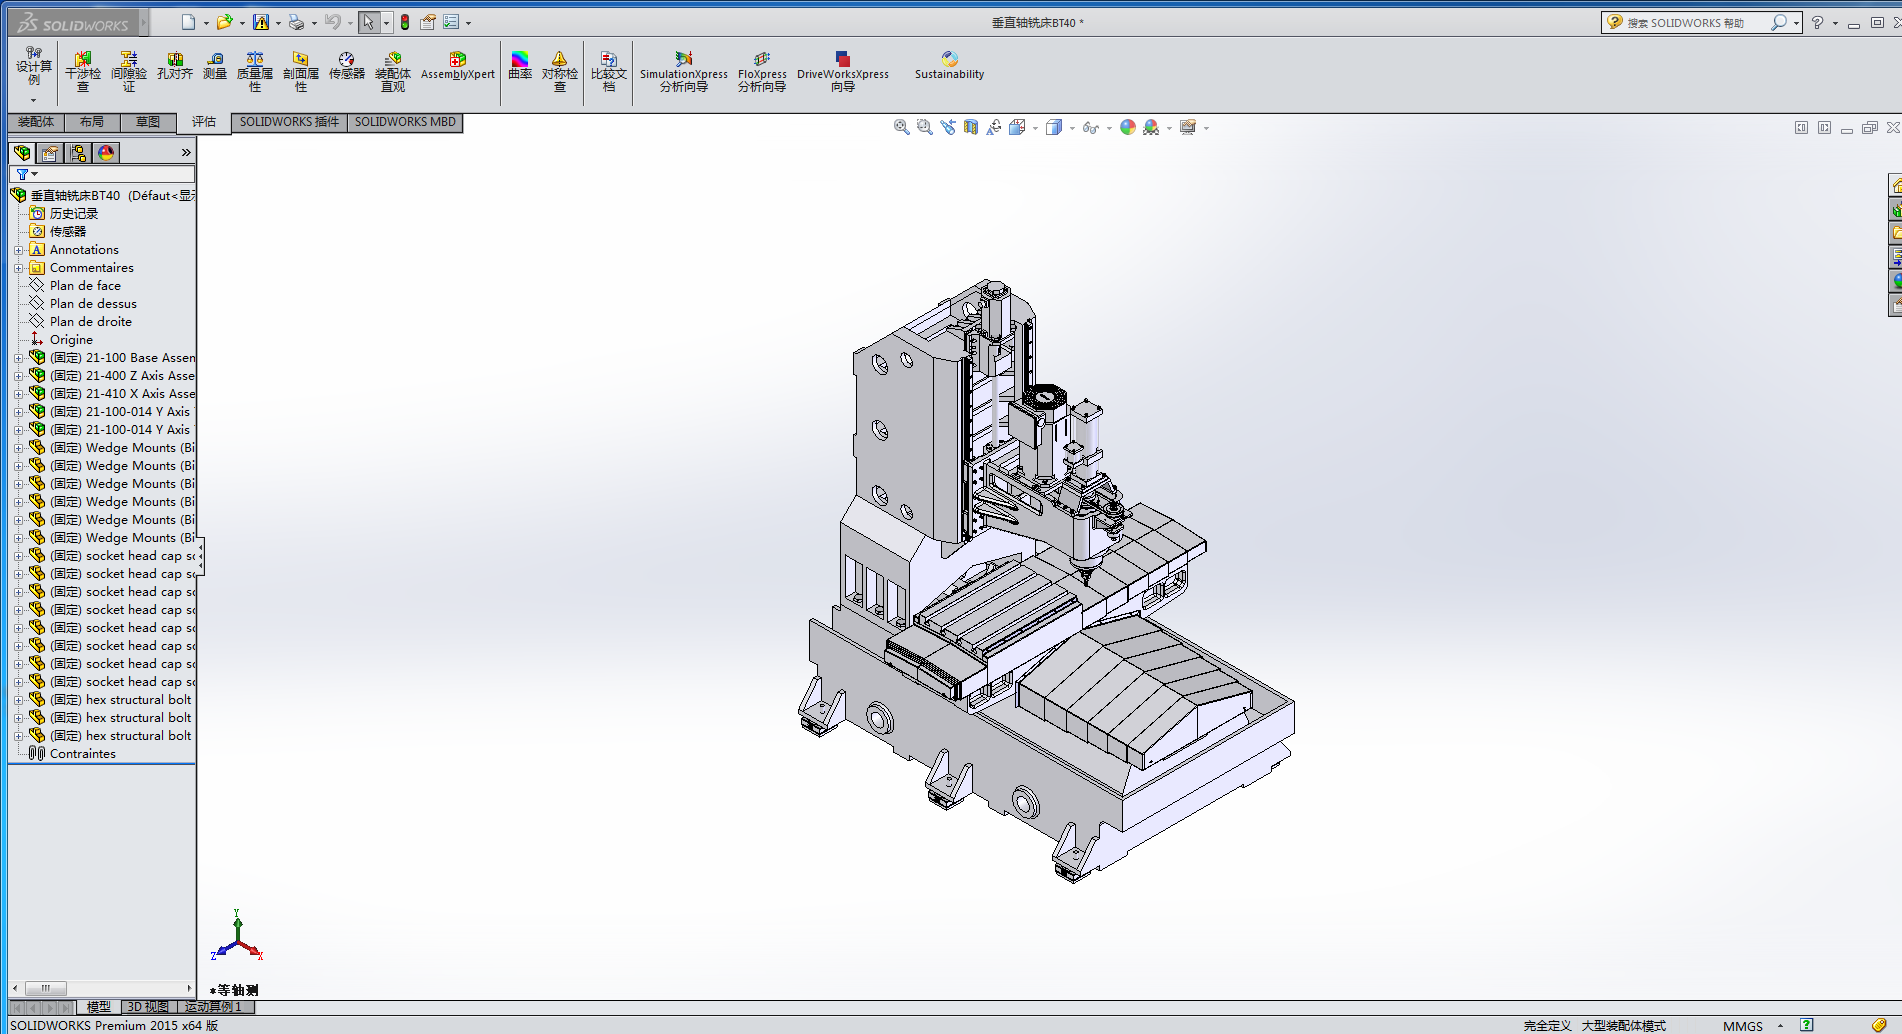
Task: Click the 测量 measure tool icon
Action: tap(215, 66)
